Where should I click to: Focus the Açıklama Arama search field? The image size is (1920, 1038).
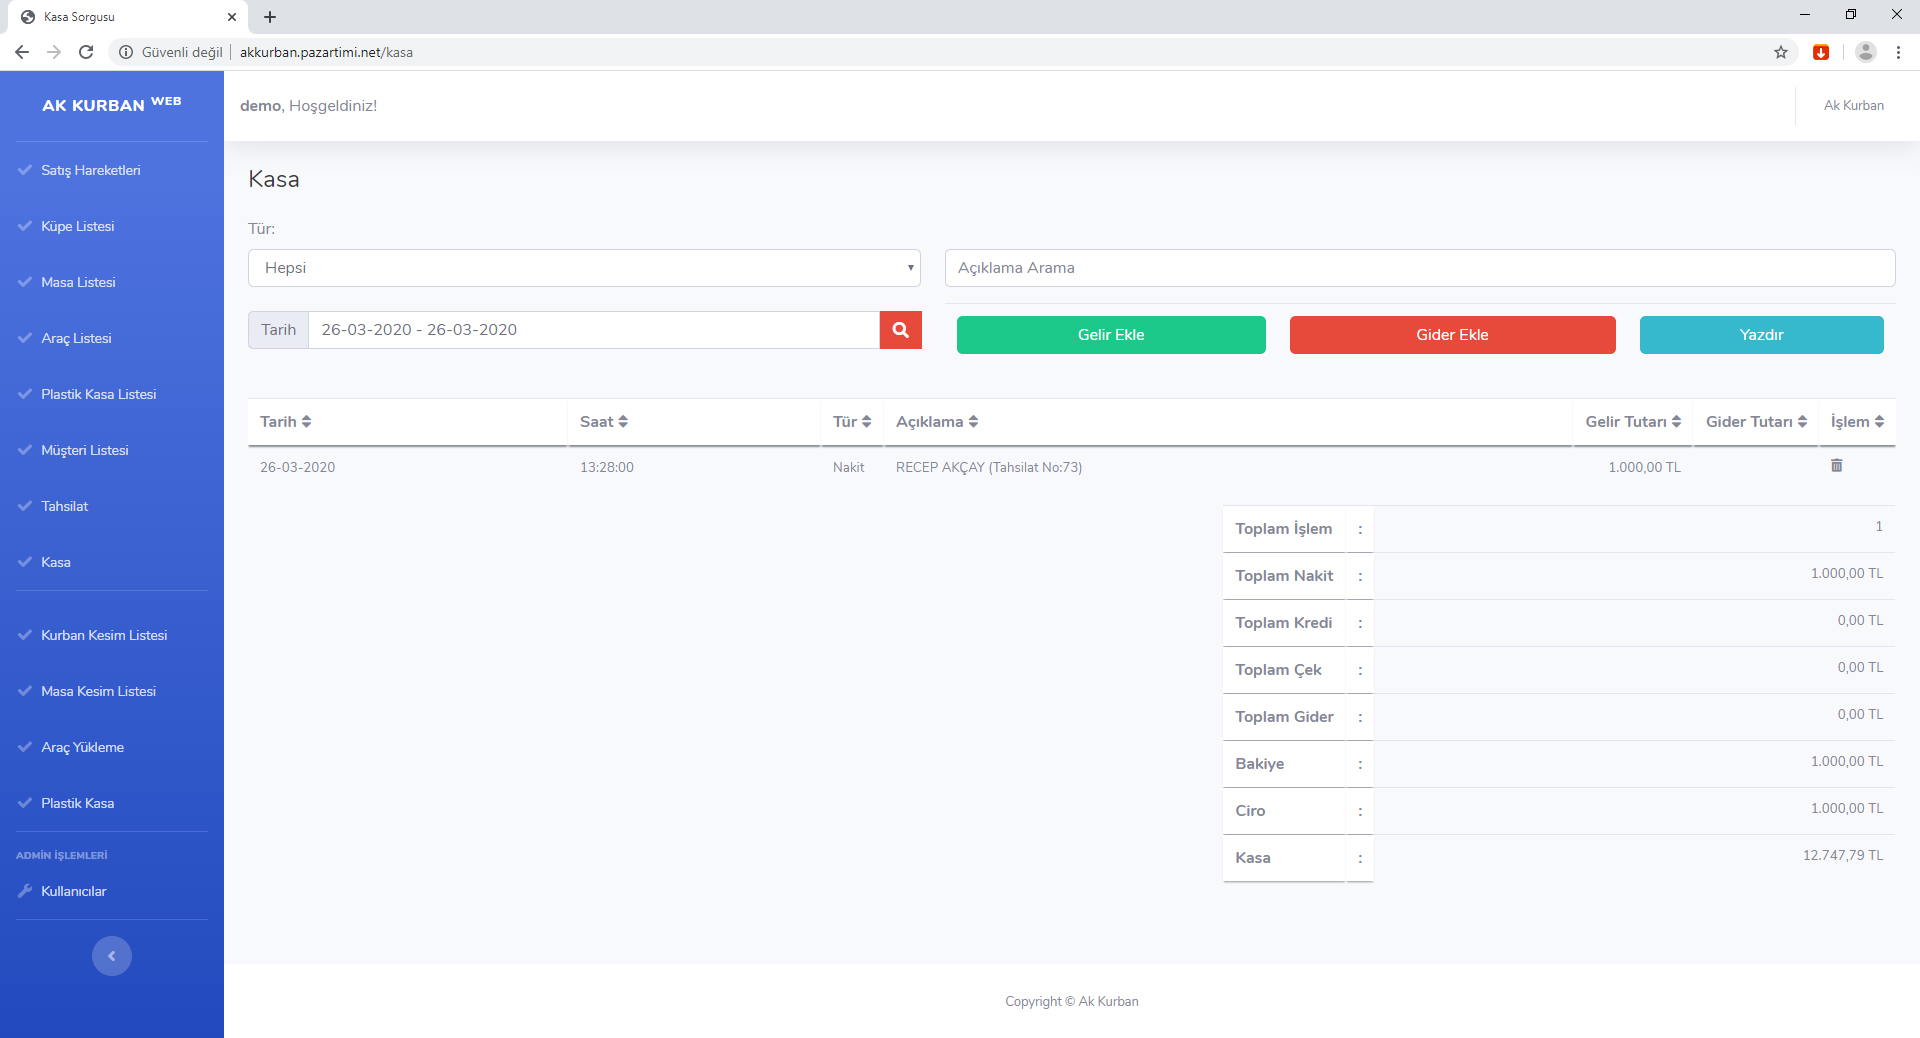[x=1419, y=268]
